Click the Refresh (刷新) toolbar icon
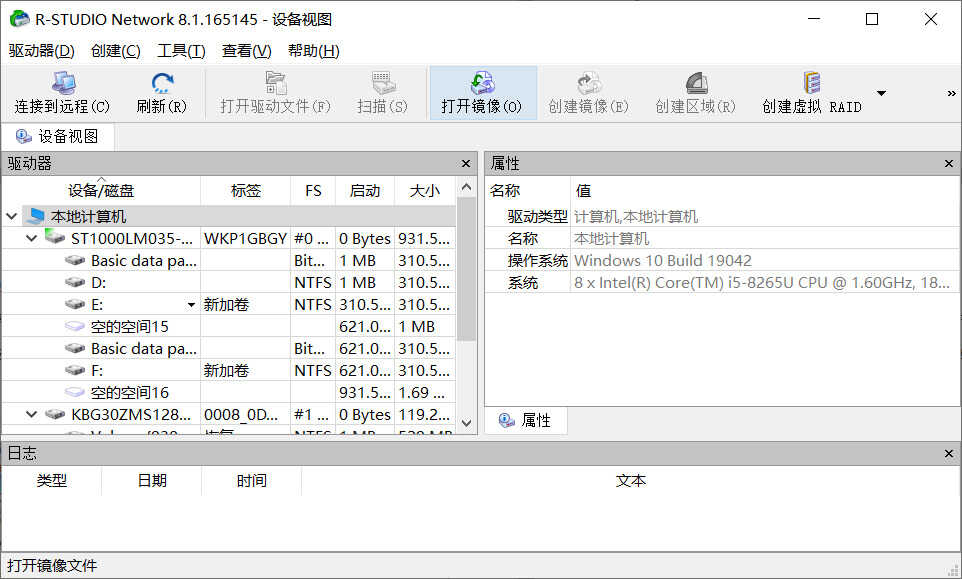The image size is (962, 579). coord(161,83)
